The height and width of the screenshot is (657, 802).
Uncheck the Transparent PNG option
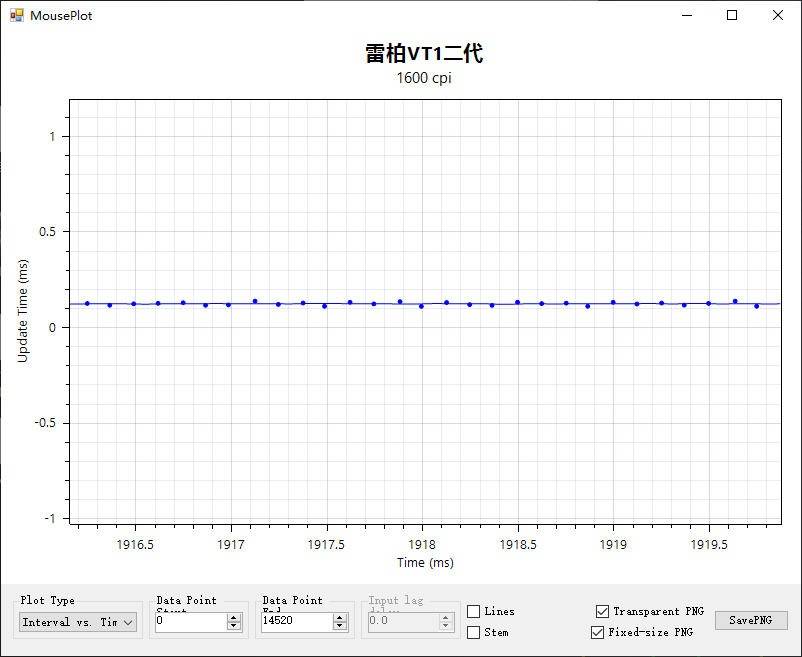(x=602, y=611)
